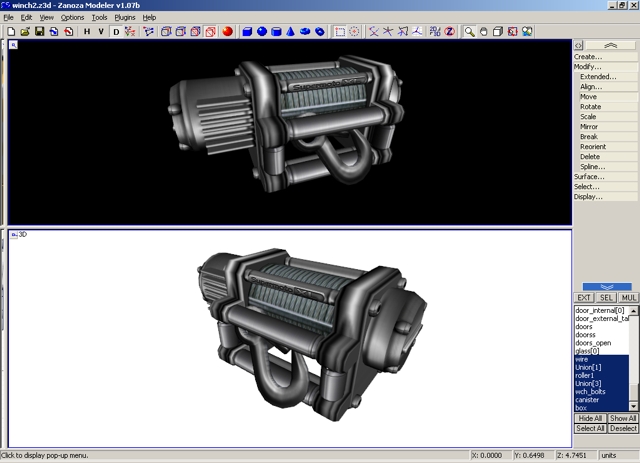This screenshot has height=463, width=640.
Task: Expand the Display... command group
Action: pyautogui.click(x=588, y=197)
